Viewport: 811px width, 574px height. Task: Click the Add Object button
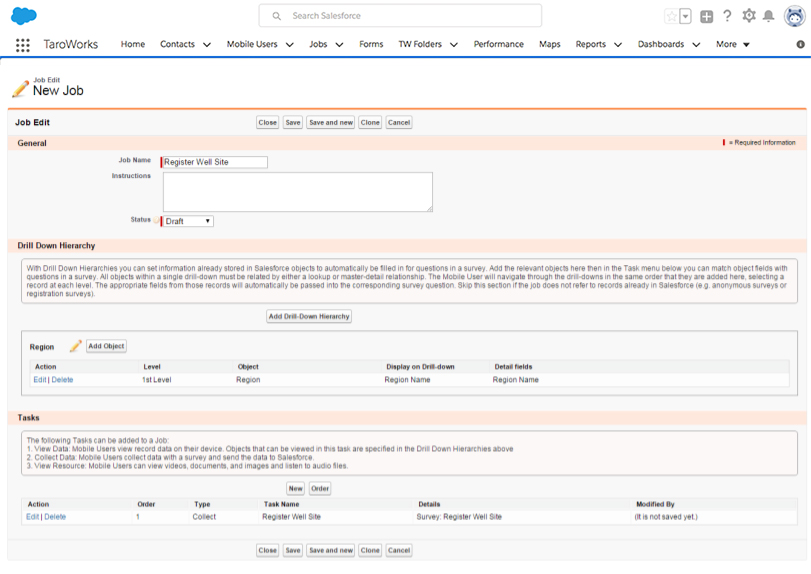[x=106, y=346]
